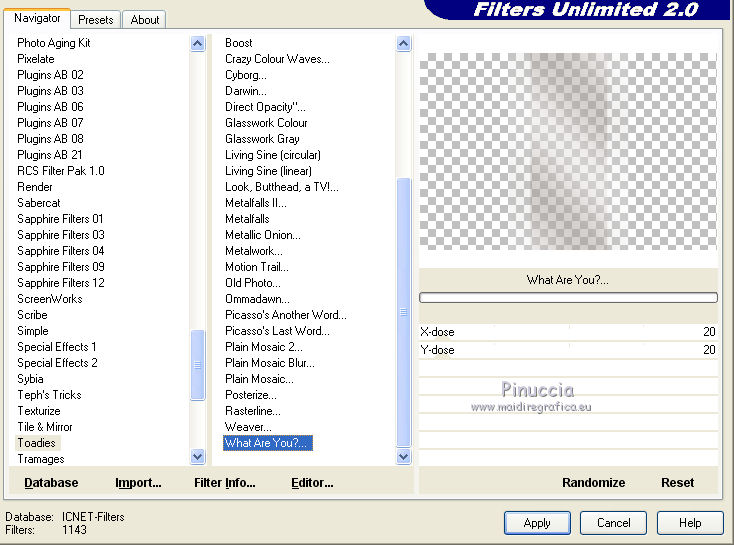Select the Sabercat category
The width and height of the screenshot is (734, 545).
tap(38, 203)
